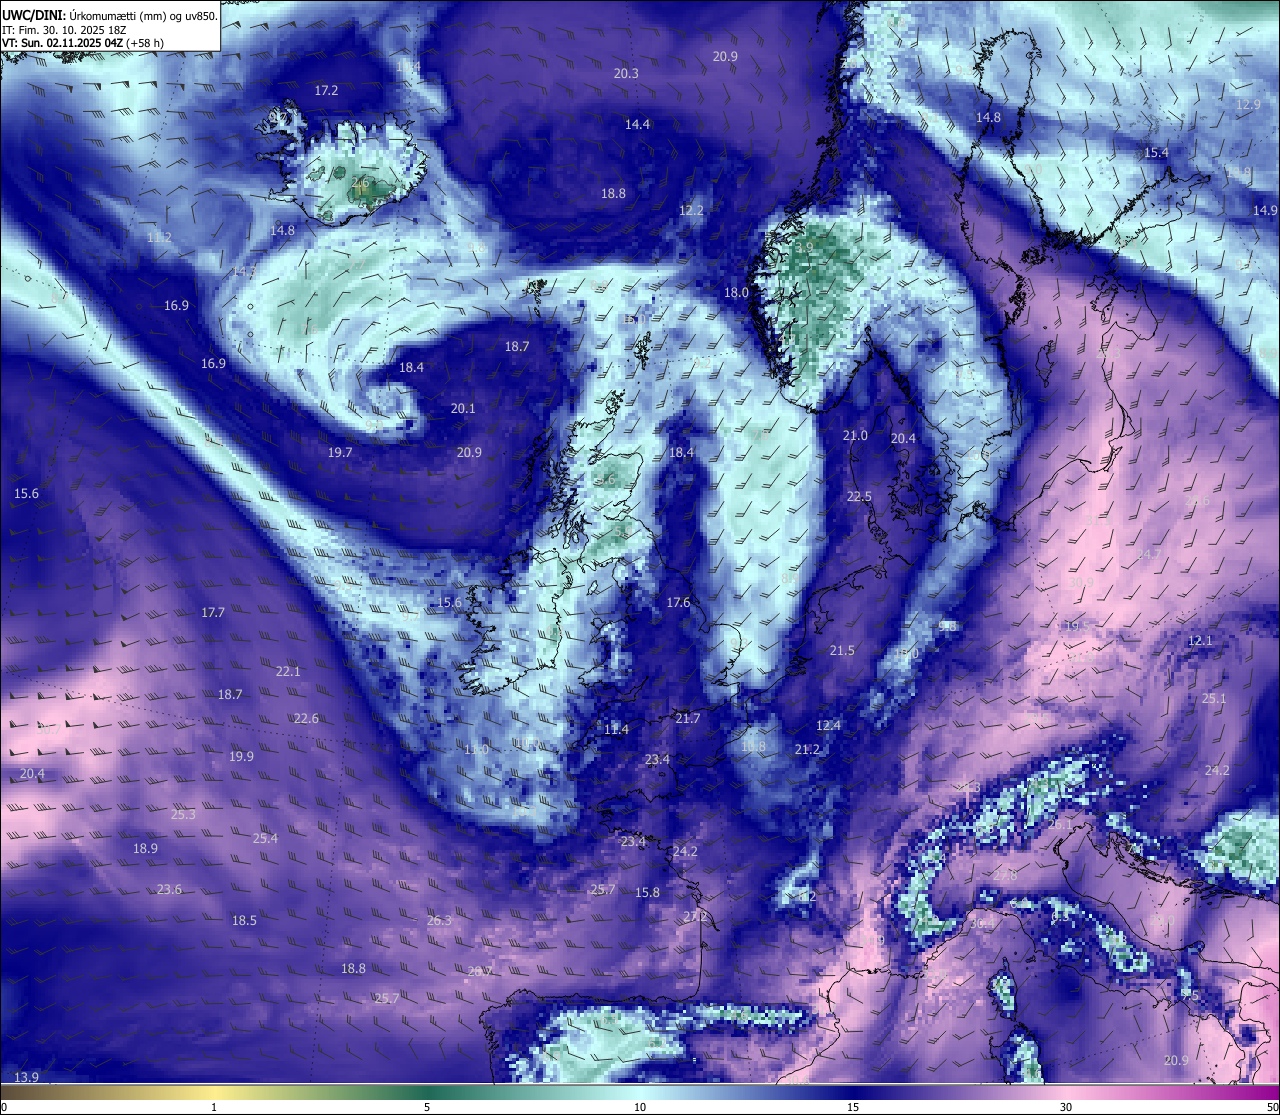The image size is (1280, 1115).
Task: Click the 20.3 value at the top of the map
Action: (x=626, y=73)
